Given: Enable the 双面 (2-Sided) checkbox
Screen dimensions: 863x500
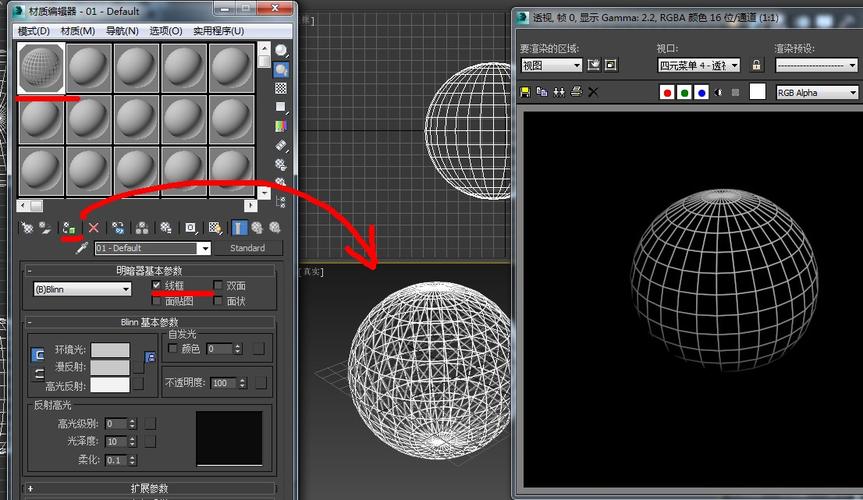Looking at the screenshot, I should click(x=217, y=286).
